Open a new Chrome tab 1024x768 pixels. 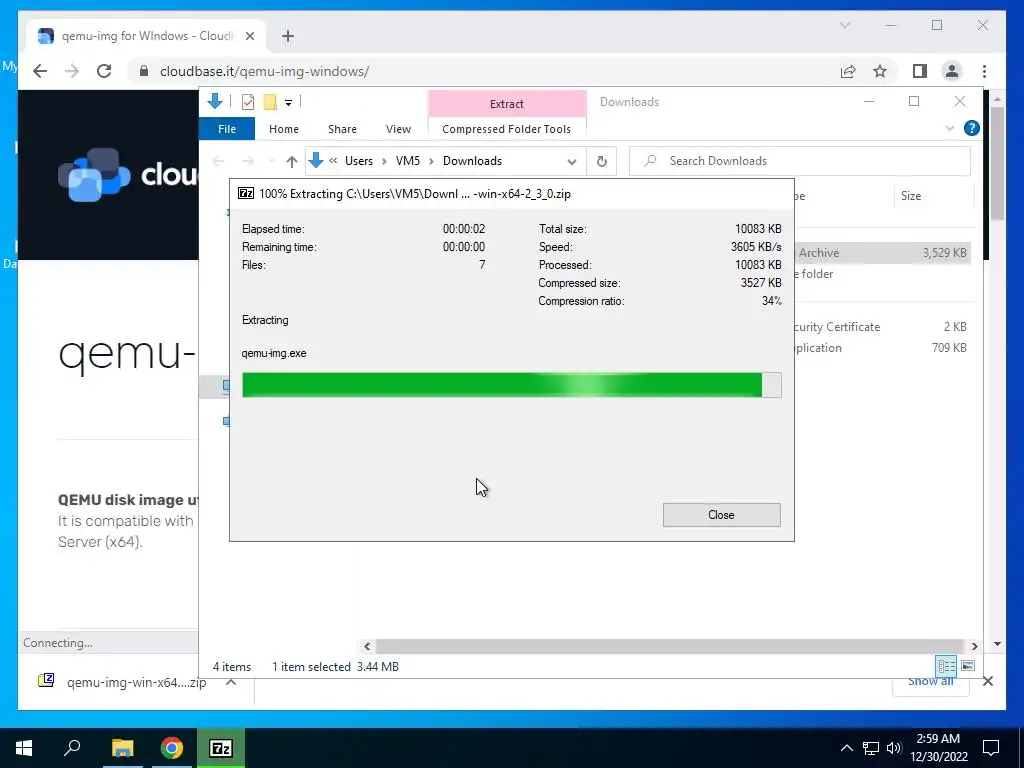[288, 36]
